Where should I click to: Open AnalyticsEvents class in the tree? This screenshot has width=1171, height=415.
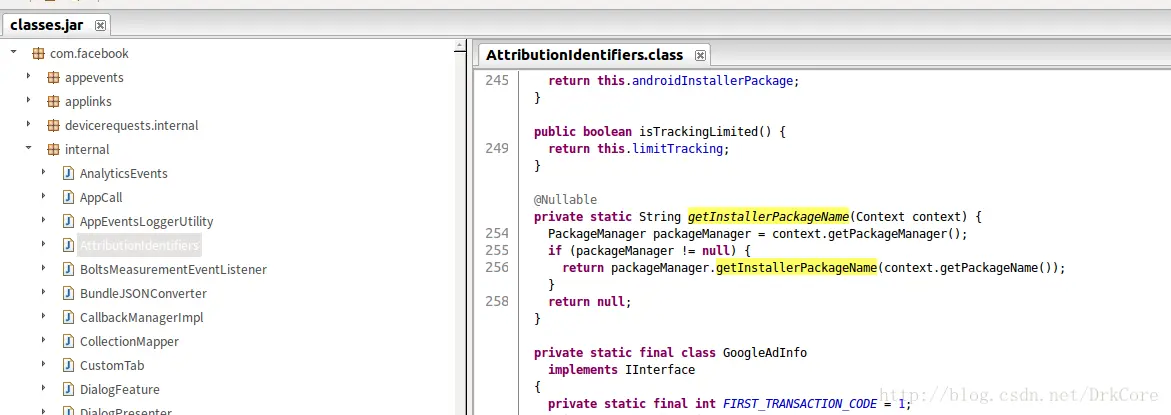[x=124, y=173]
